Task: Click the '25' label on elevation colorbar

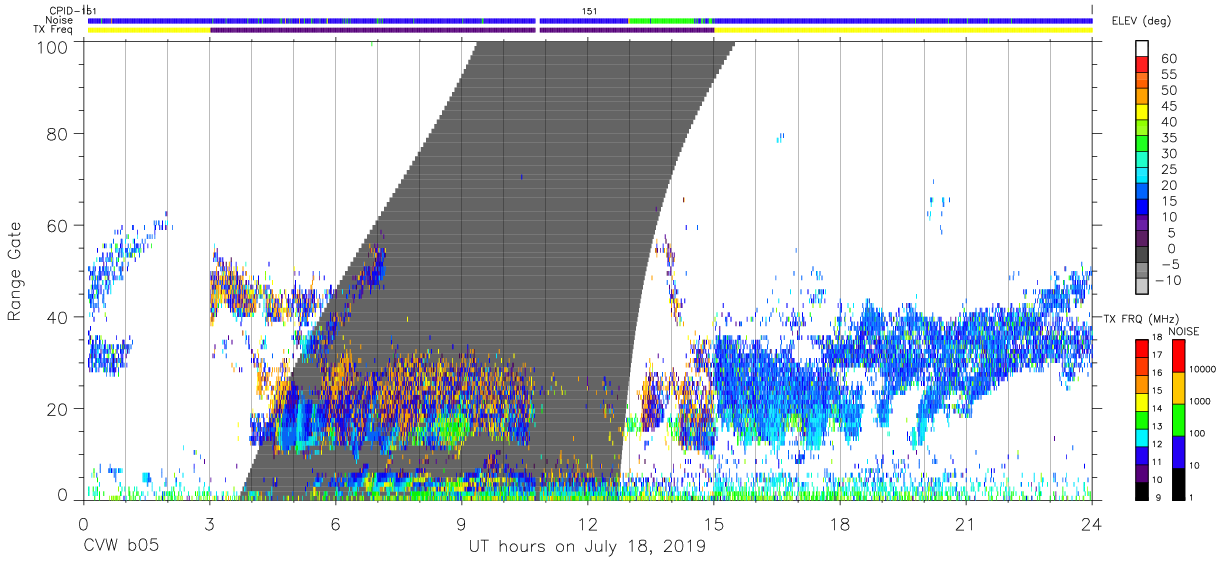Action: click(1167, 169)
